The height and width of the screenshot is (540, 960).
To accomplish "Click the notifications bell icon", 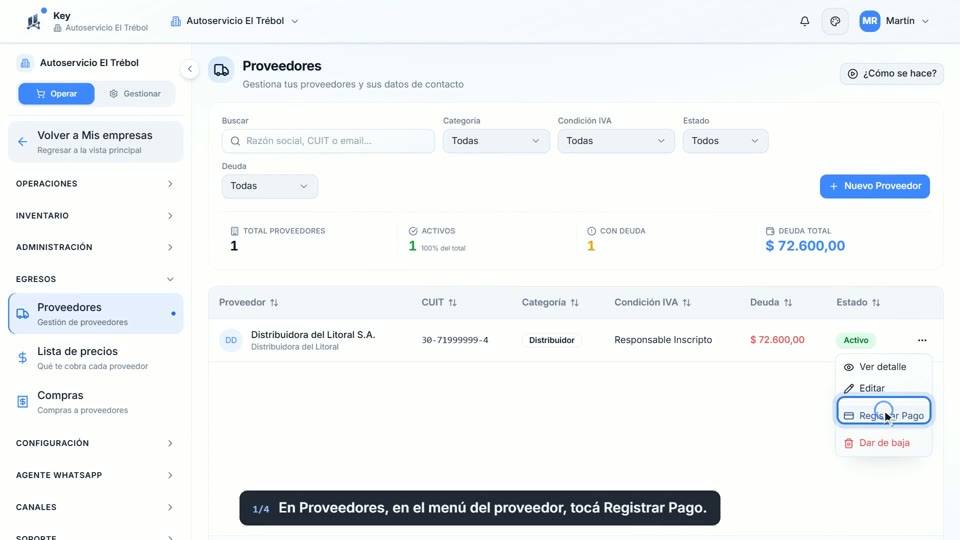I will coord(804,21).
